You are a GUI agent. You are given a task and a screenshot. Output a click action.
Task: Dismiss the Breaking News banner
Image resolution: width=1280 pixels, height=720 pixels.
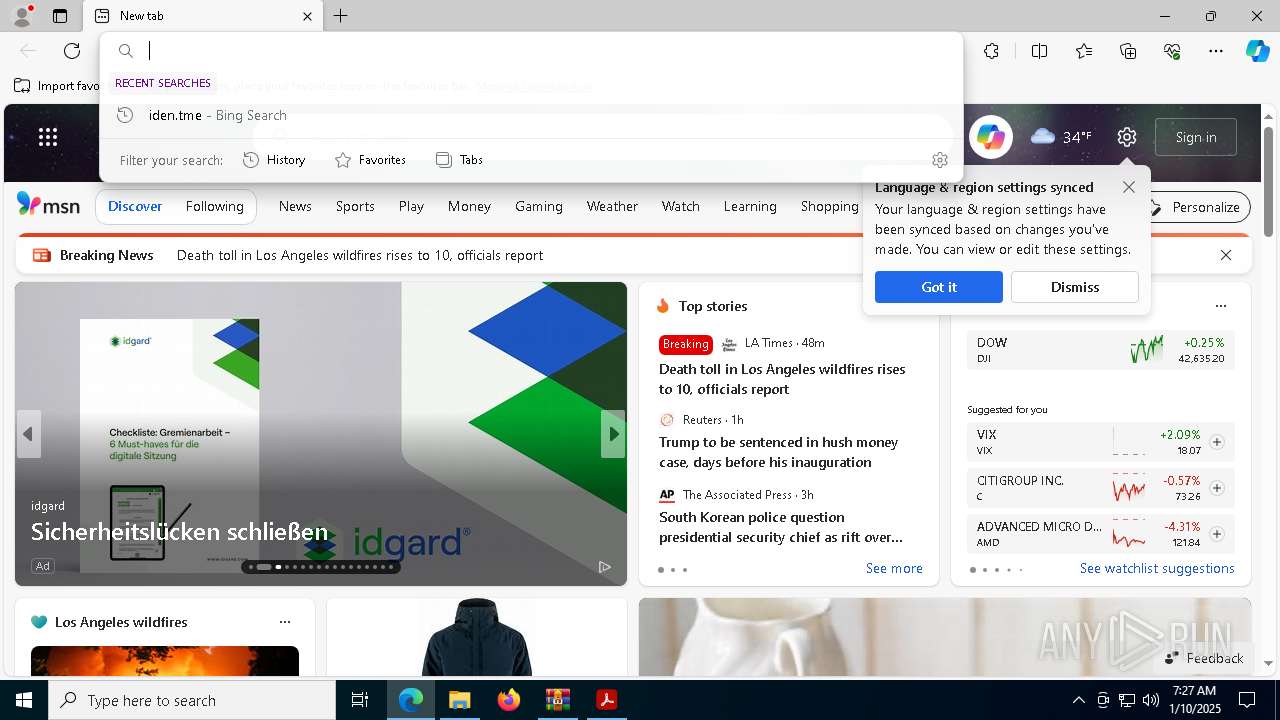click(x=1226, y=255)
